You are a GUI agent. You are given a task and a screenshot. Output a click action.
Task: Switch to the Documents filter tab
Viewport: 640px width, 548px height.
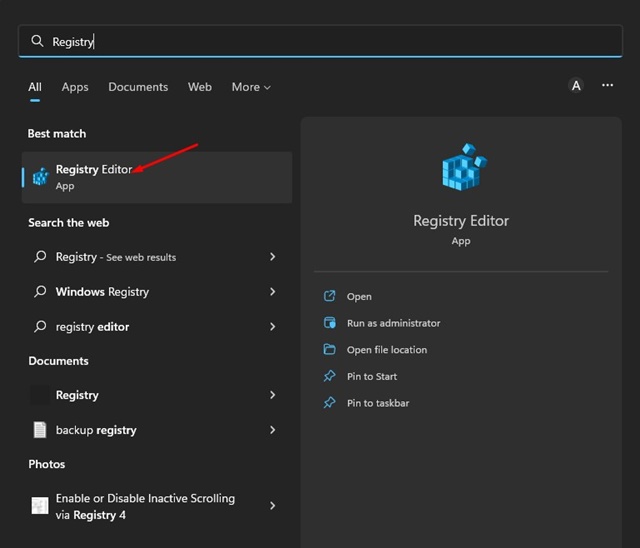(138, 87)
